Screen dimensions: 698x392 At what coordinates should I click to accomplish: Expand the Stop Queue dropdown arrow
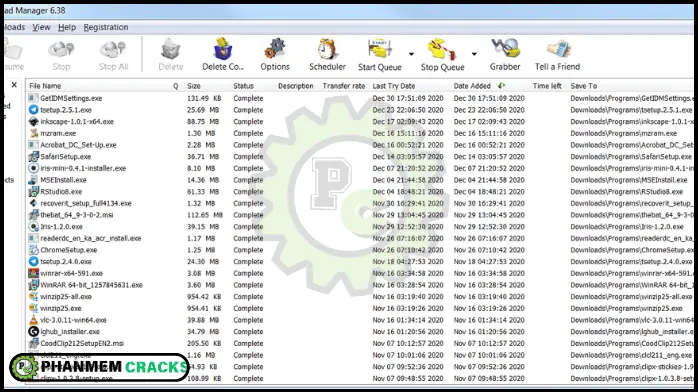[474, 54]
